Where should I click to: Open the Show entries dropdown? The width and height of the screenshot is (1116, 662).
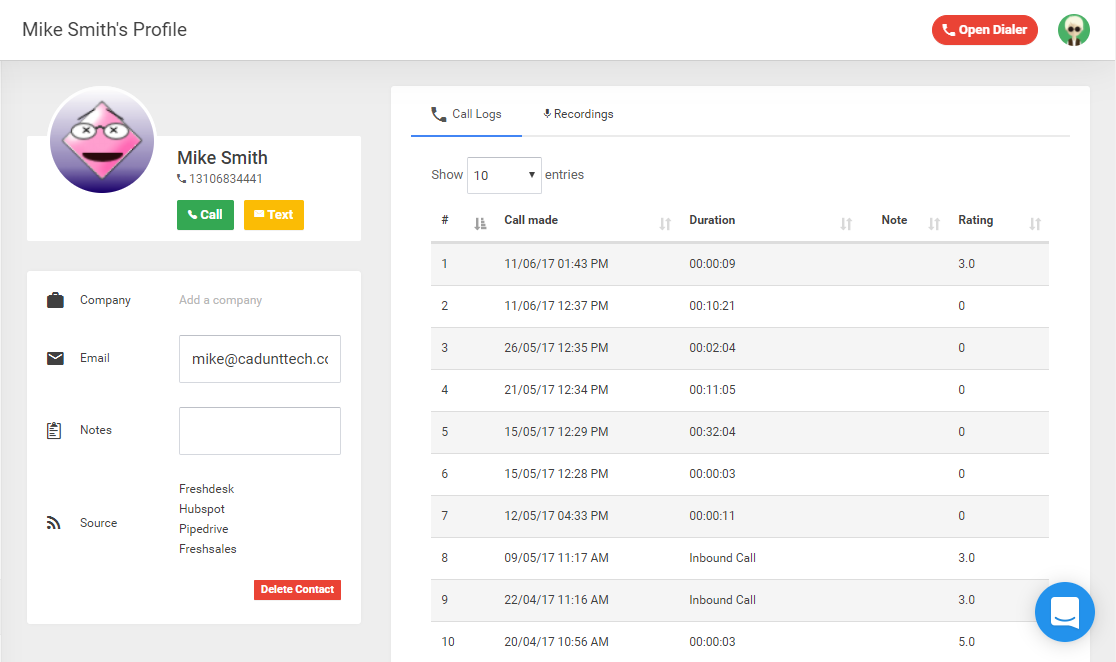[x=504, y=175]
